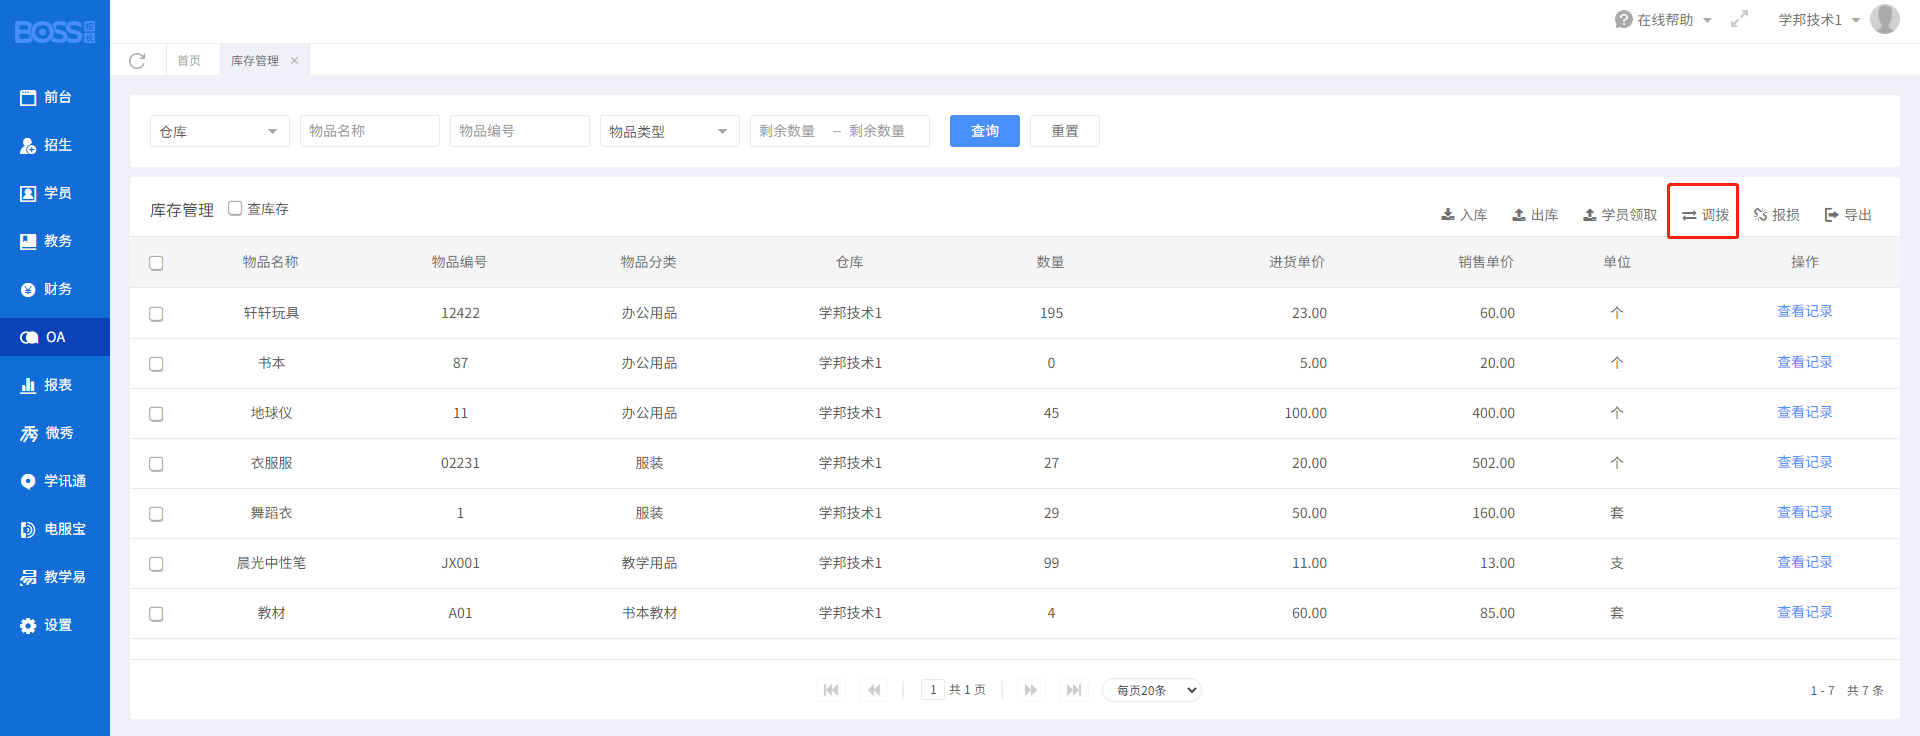Open the 微秀 sidebar section
The image size is (1920, 736).
(55, 433)
